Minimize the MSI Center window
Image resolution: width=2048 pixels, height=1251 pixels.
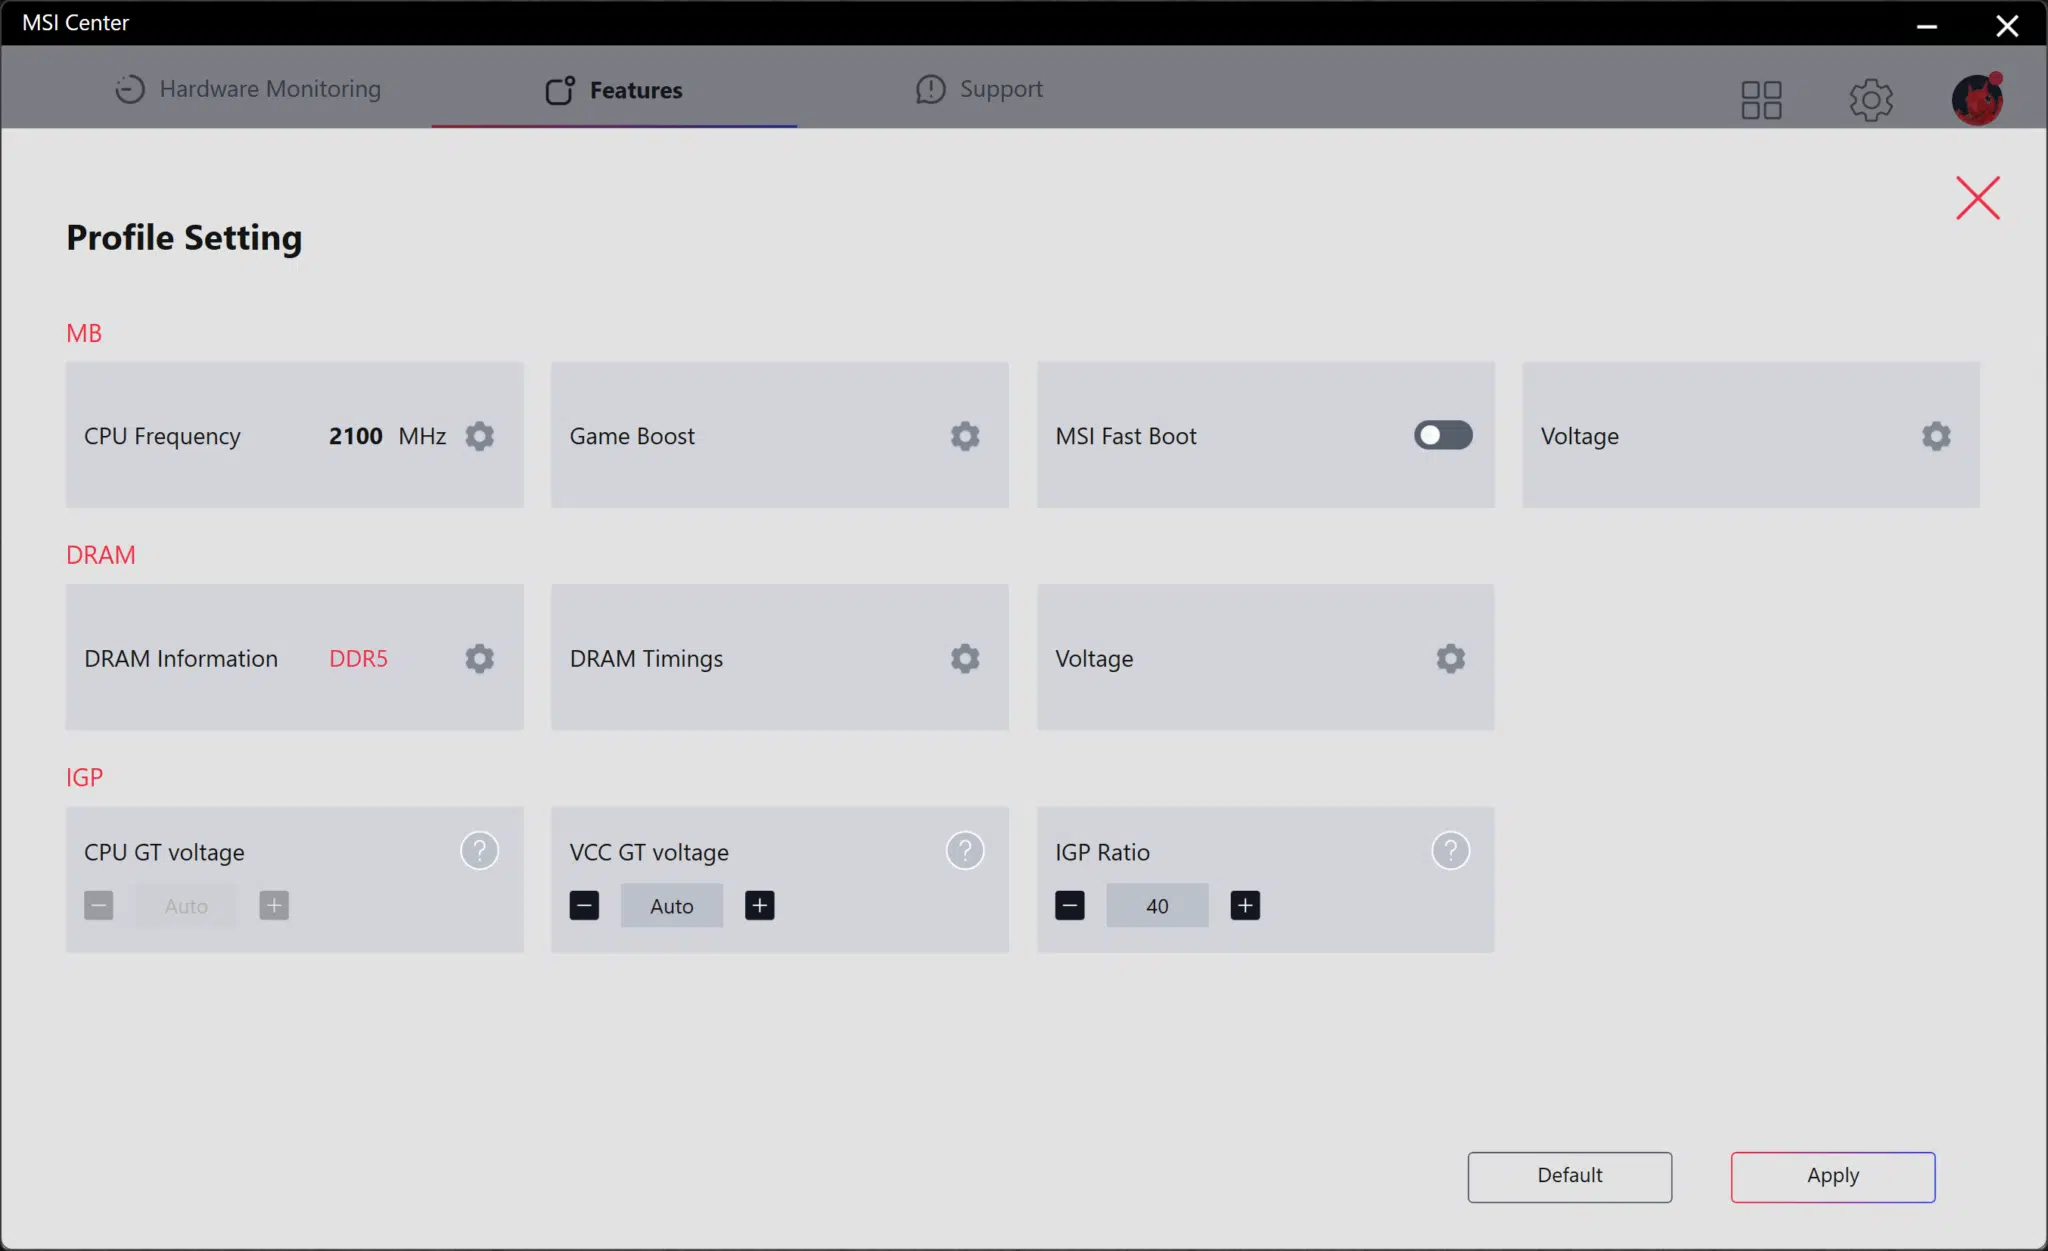[1927, 25]
